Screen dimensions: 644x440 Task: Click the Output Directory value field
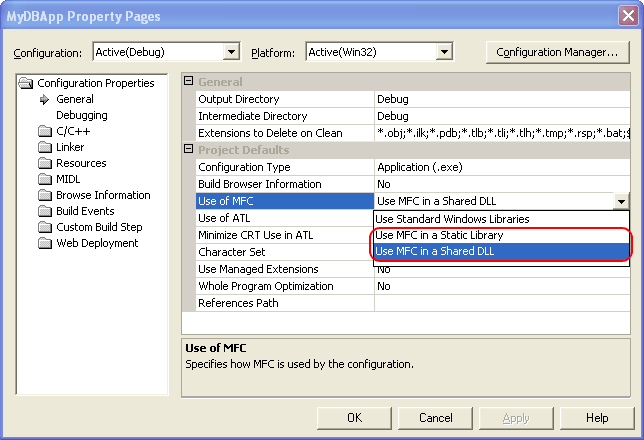[500, 99]
